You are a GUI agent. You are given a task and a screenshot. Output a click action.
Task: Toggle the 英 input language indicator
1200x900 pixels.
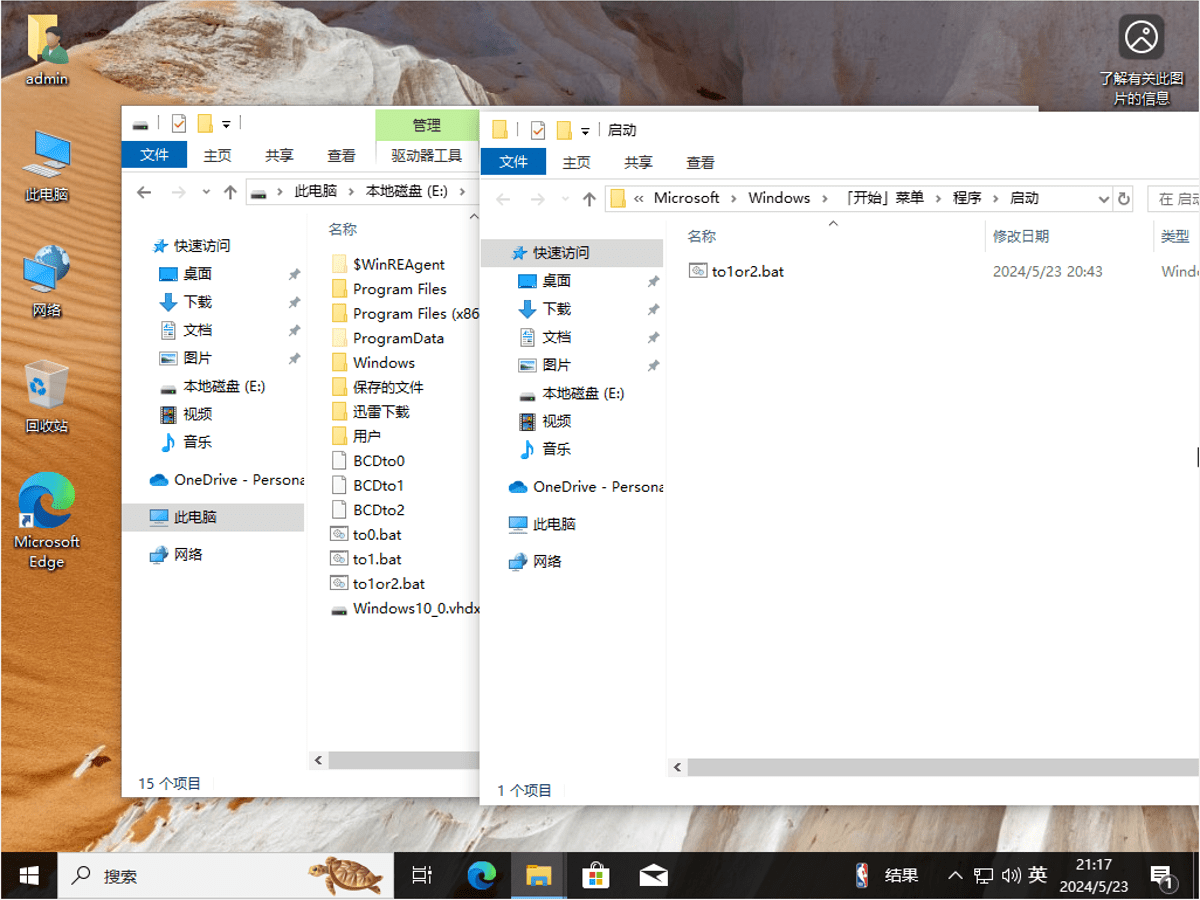click(1038, 876)
